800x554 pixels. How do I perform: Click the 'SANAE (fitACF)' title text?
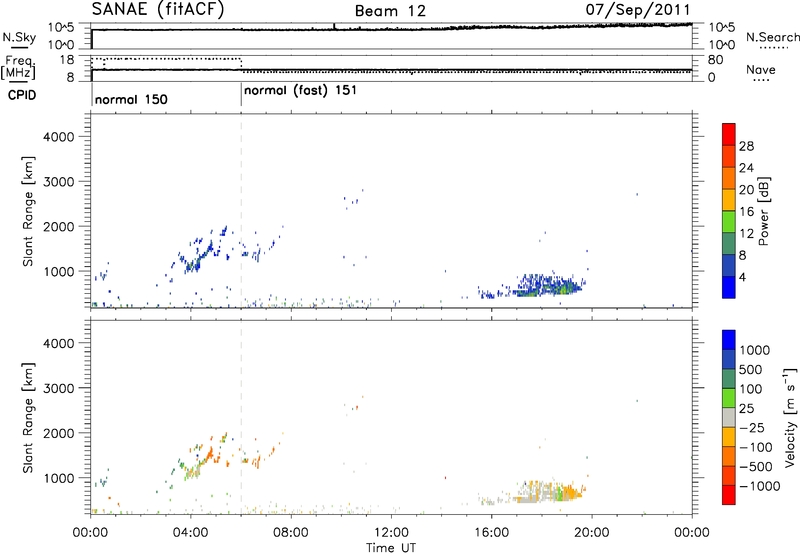[158, 10]
